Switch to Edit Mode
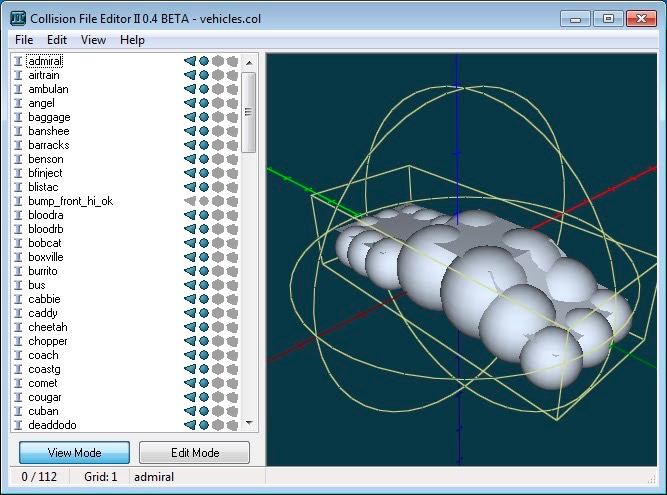This screenshot has width=667, height=495. coord(195,452)
